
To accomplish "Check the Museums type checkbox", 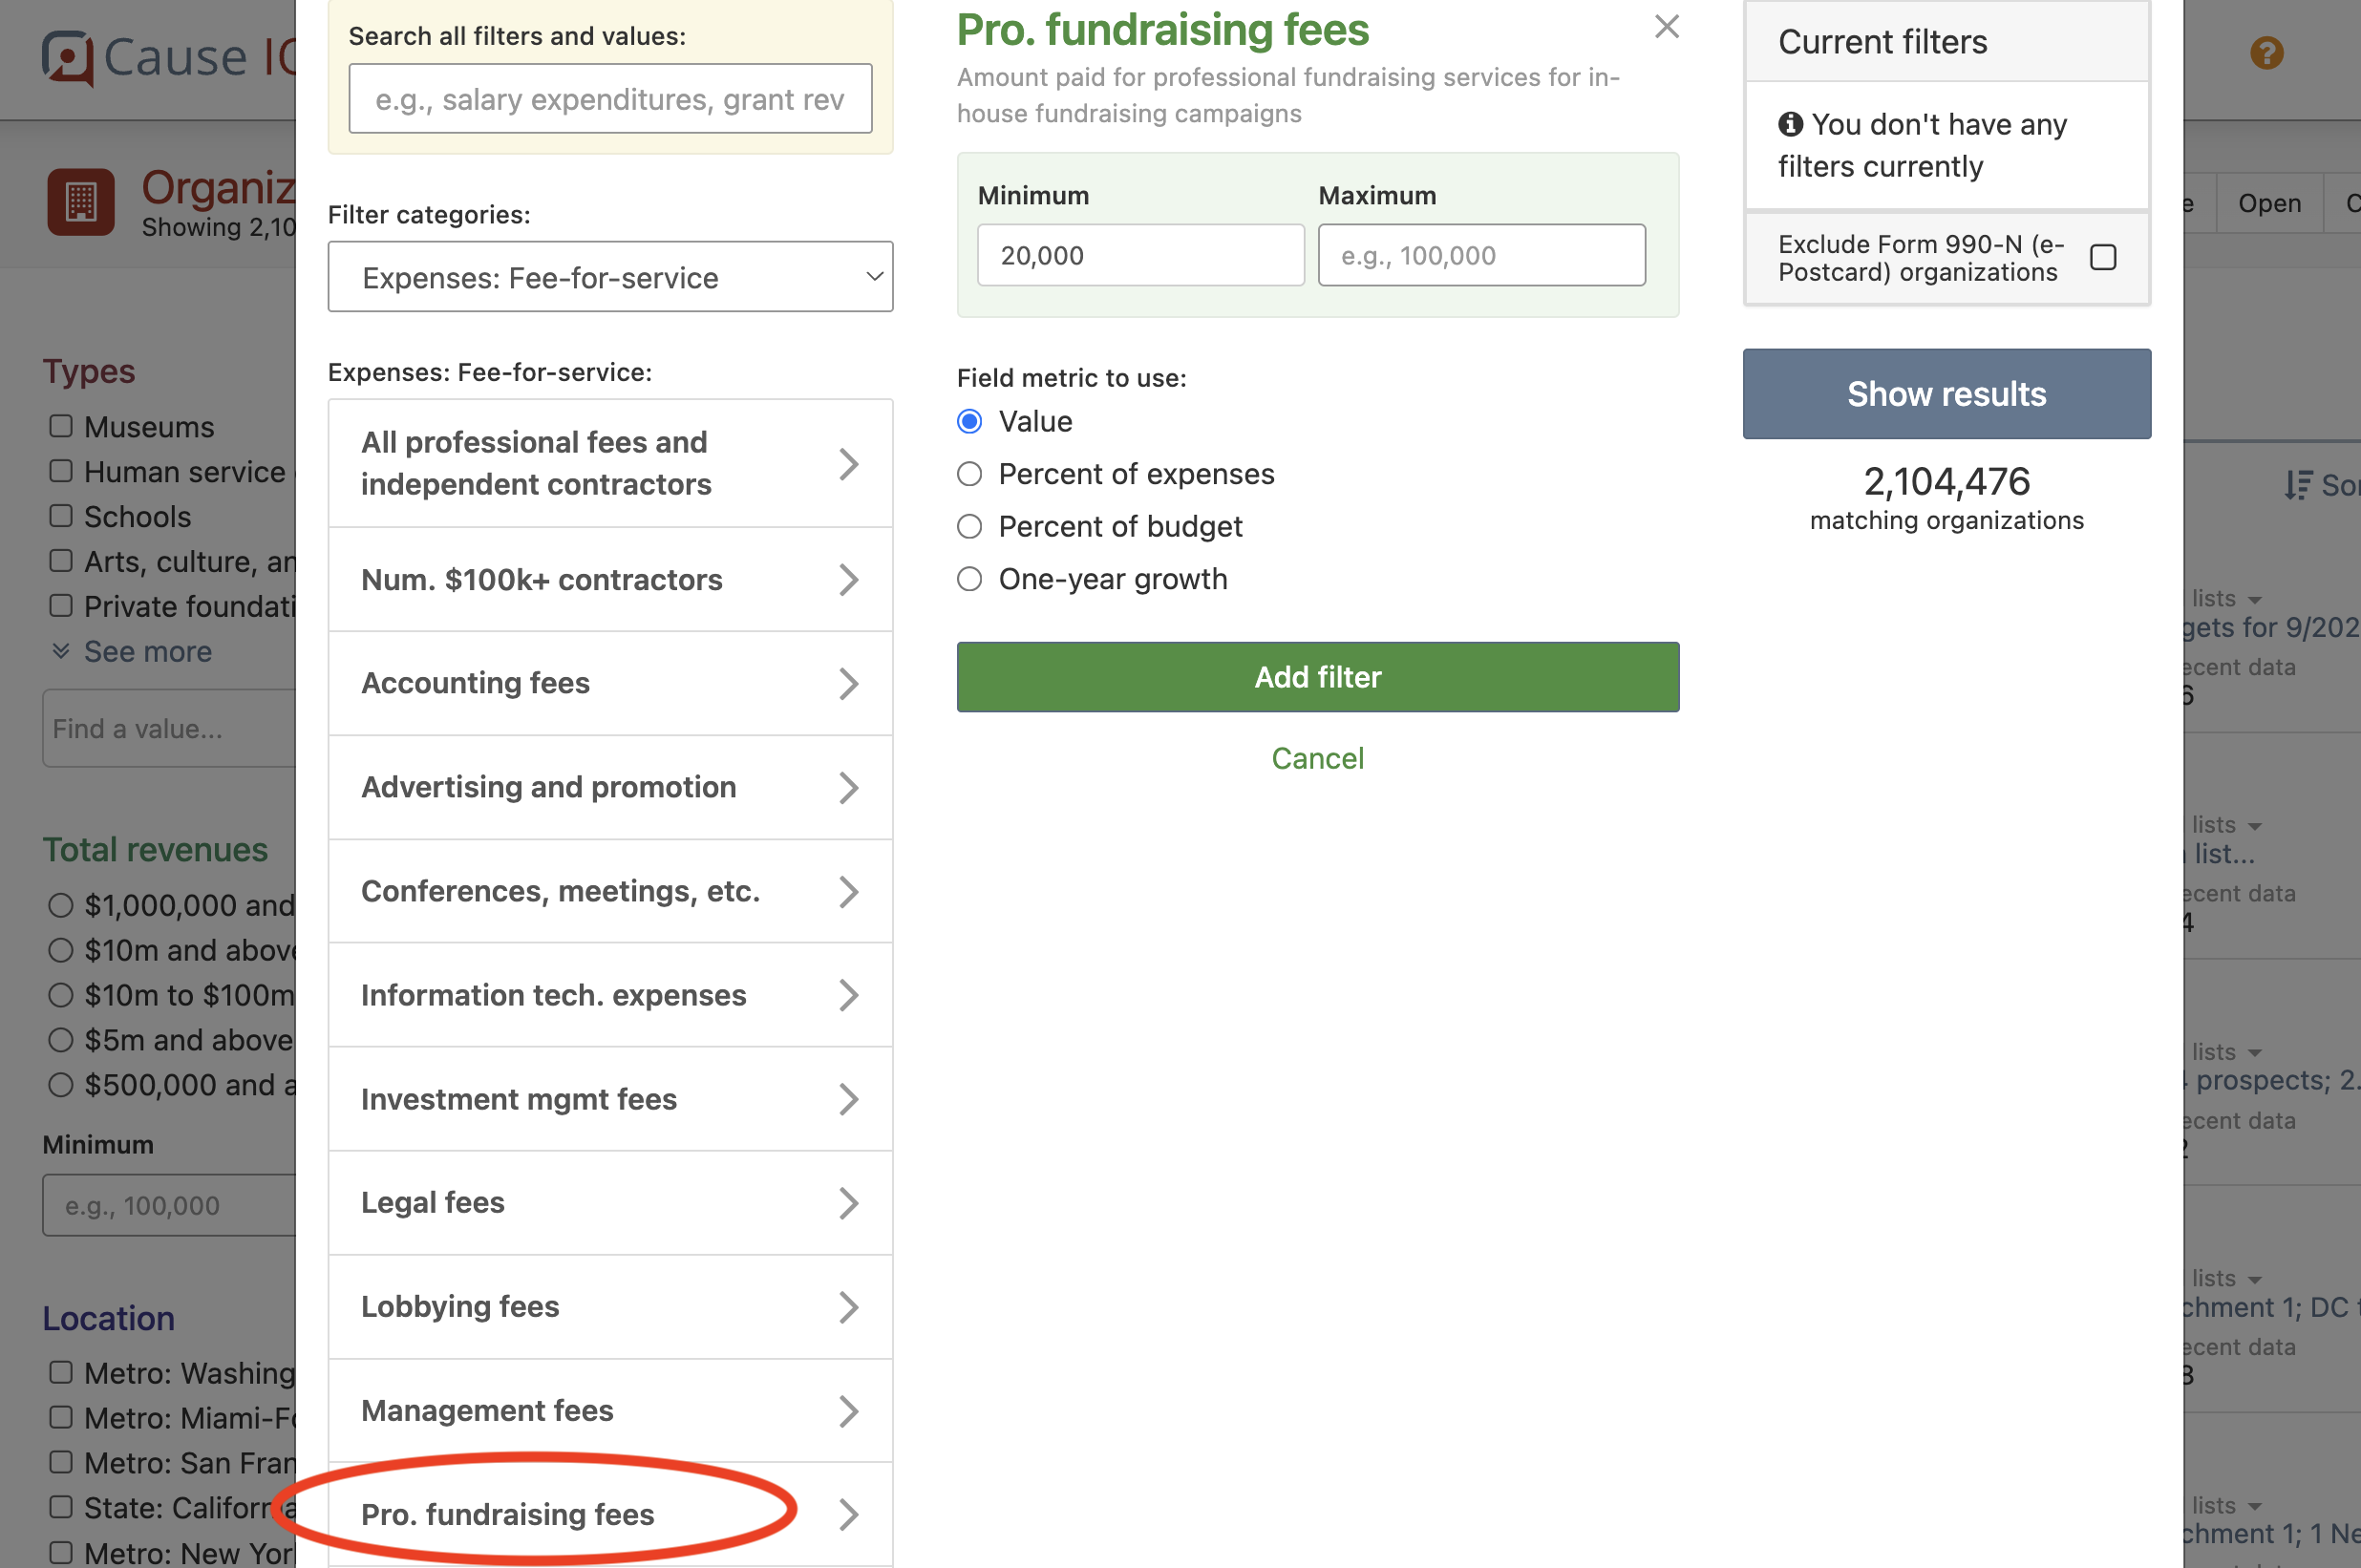I will (x=60, y=425).
